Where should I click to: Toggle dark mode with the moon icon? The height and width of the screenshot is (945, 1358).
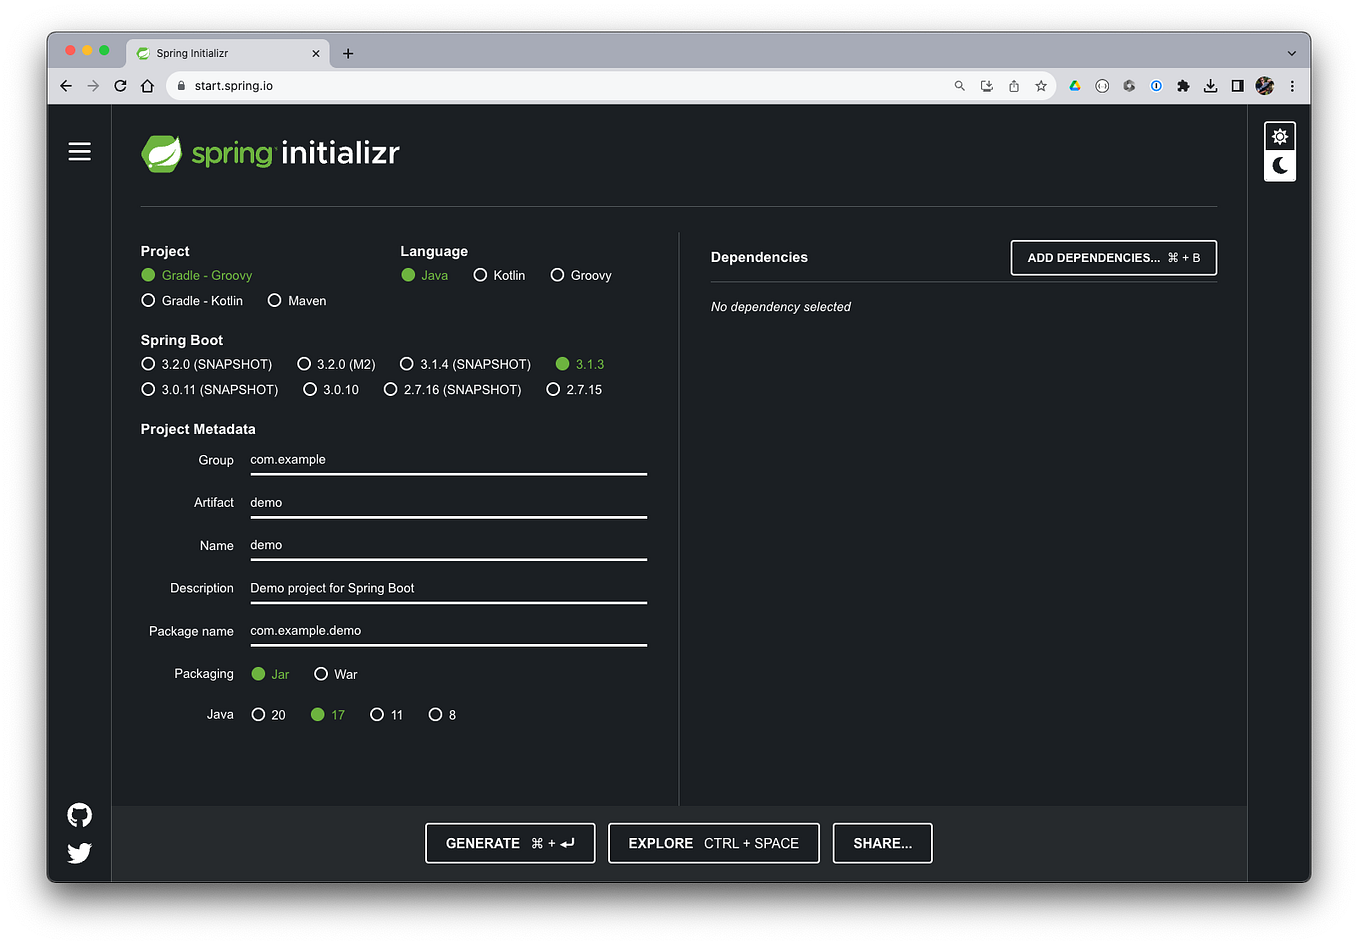pos(1280,166)
